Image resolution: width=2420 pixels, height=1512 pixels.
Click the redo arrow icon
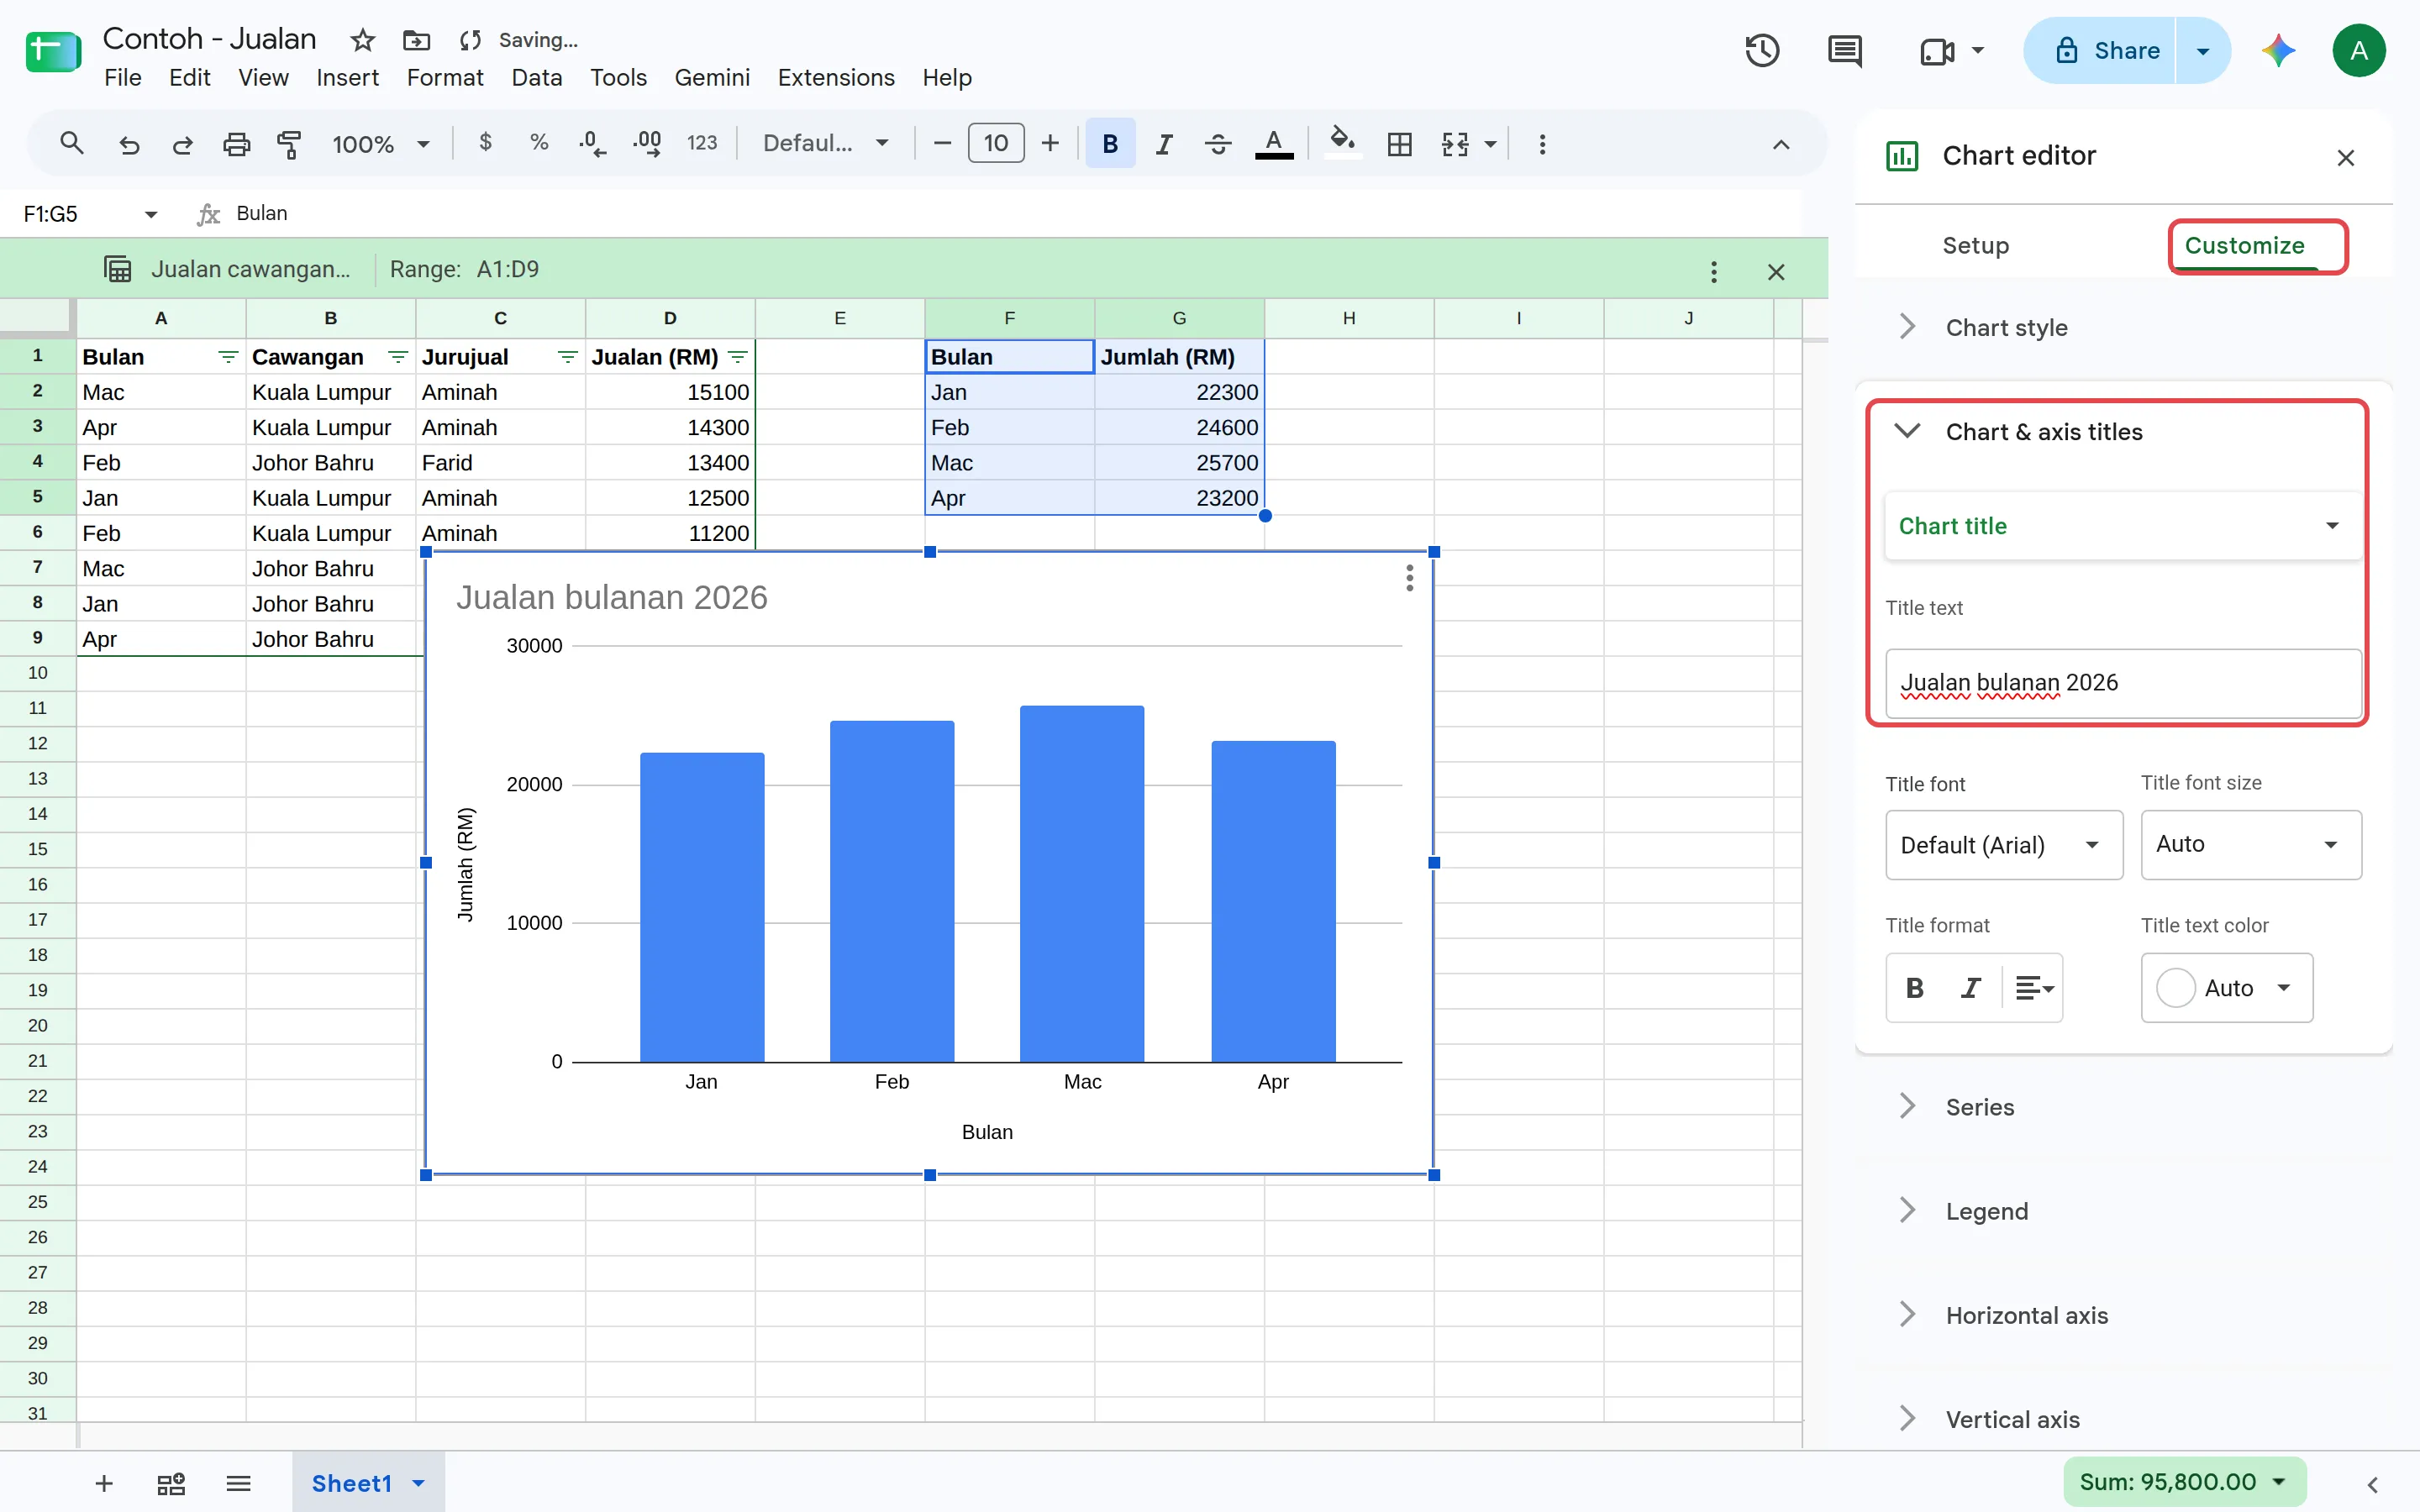coord(182,144)
